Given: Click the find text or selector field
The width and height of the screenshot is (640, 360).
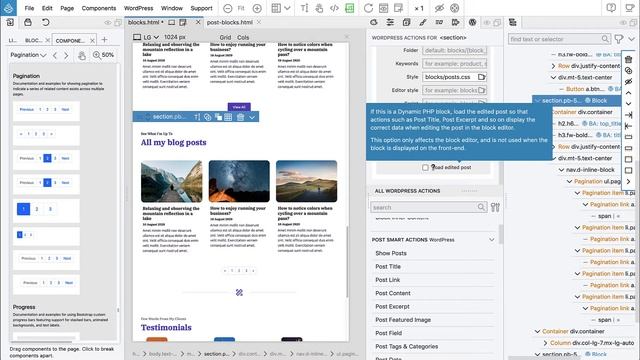Looking at the screenshot, I should click(559, 39).
